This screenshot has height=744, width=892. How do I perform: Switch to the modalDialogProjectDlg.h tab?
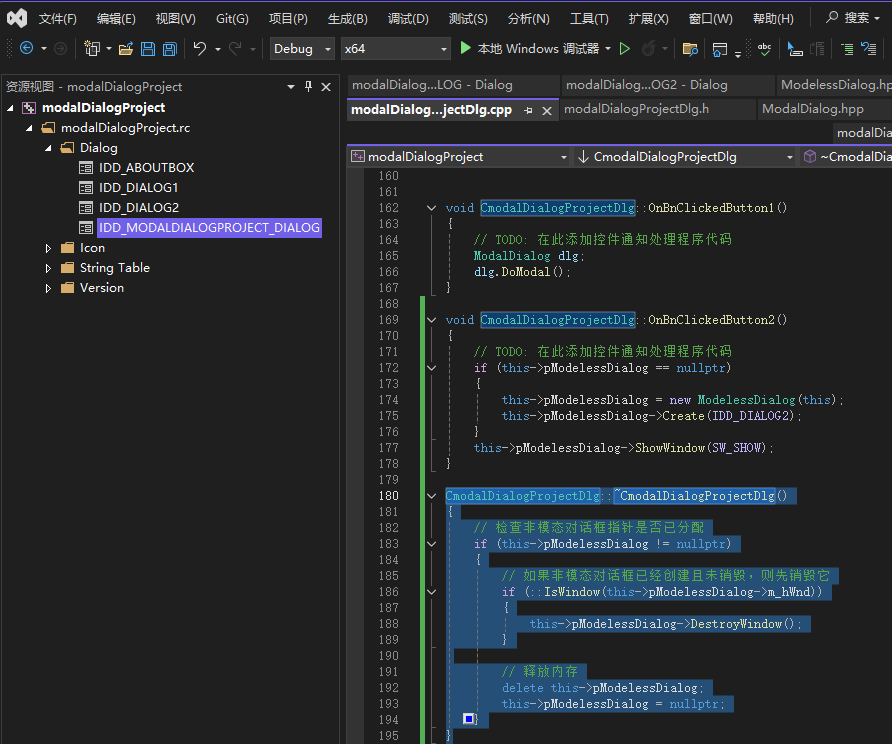point(636,109)
